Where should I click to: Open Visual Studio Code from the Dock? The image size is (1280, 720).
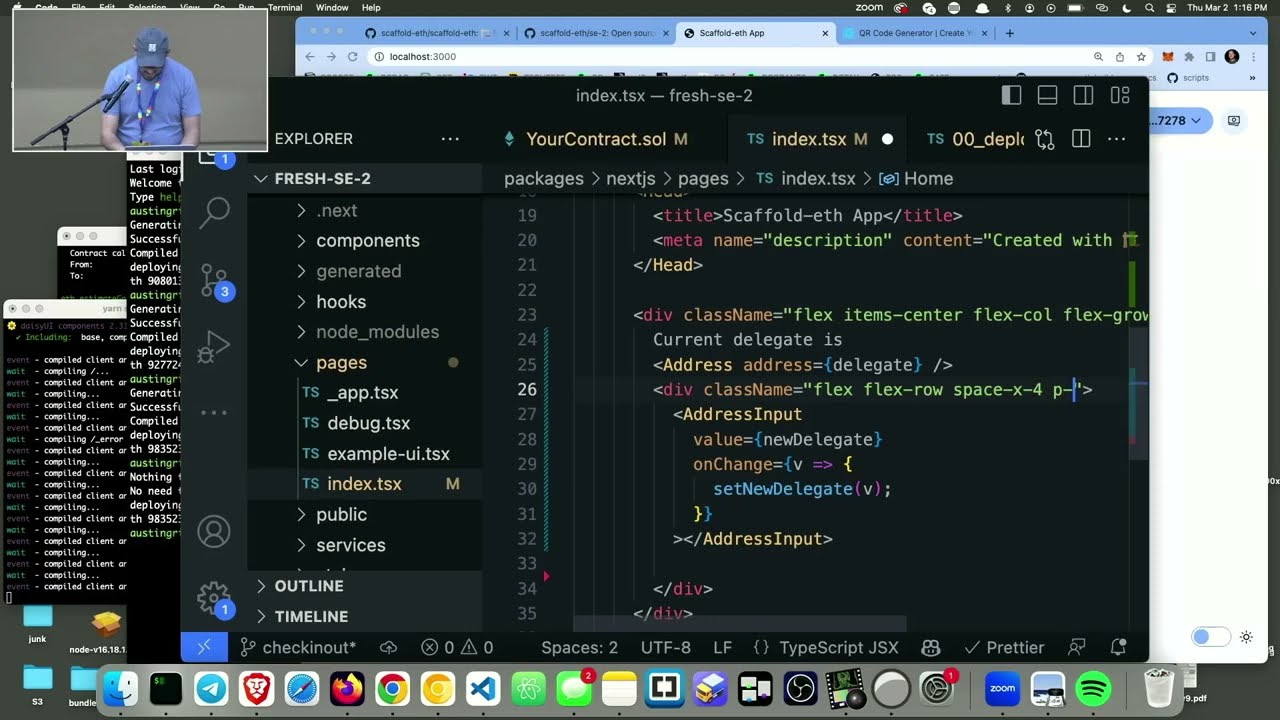[x=483, y=688]
